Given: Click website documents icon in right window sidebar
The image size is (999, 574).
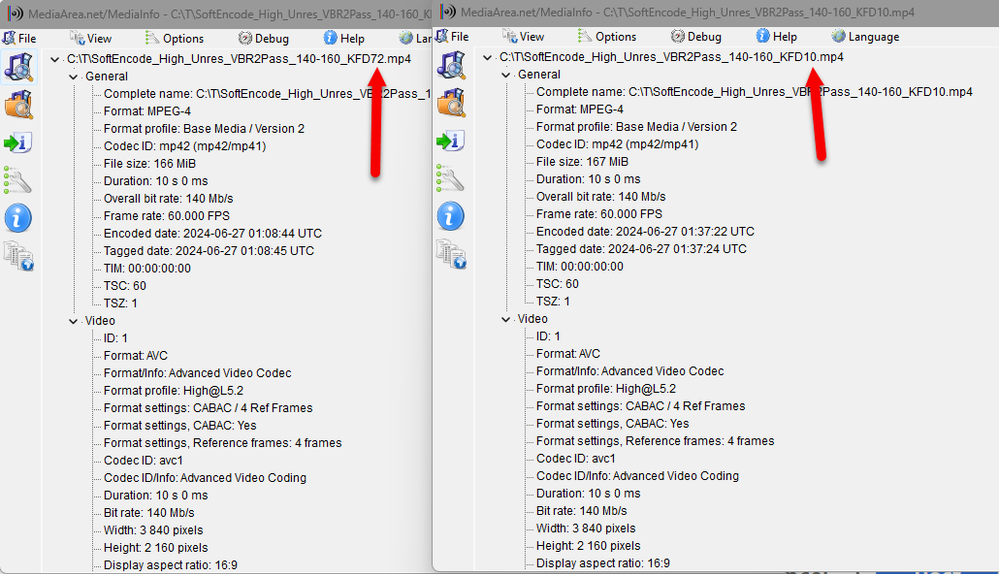Looking at the screenshot, I should [452, 254].
